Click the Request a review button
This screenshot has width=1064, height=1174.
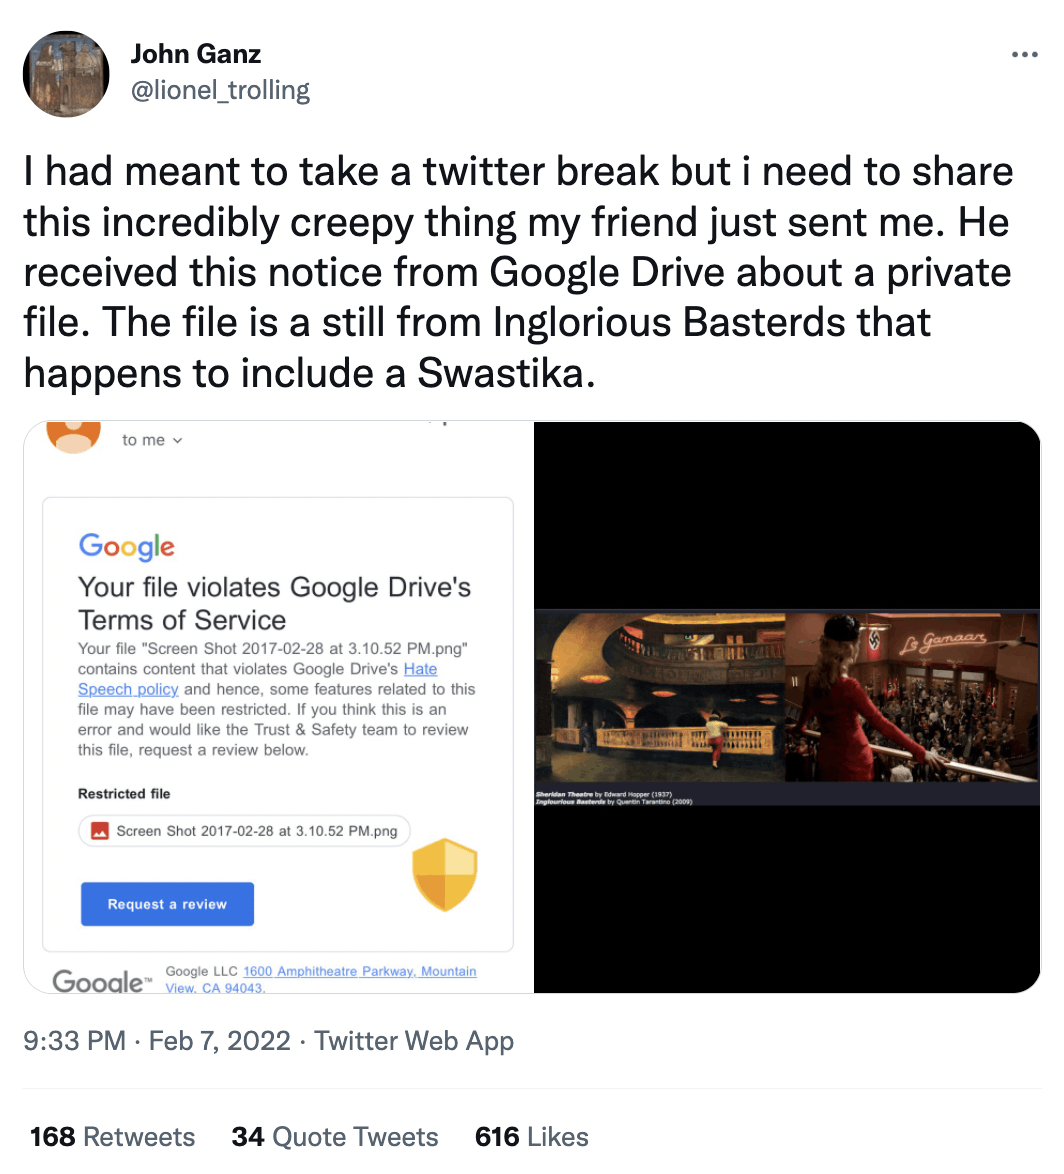[x=167, y=903]
